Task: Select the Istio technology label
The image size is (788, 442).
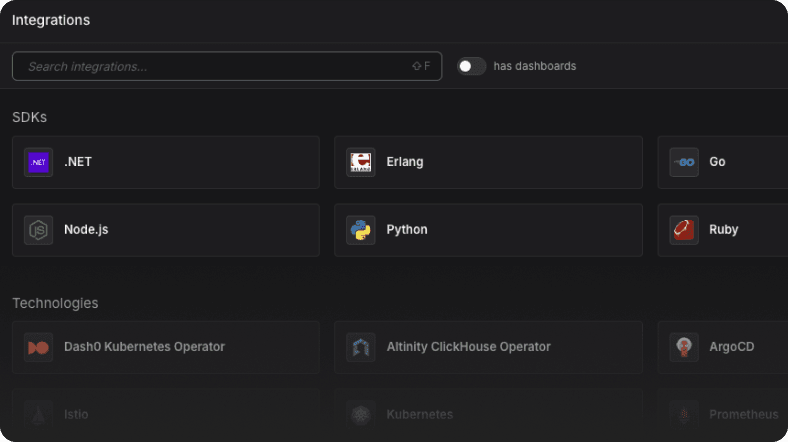Action: coord(76,414)
